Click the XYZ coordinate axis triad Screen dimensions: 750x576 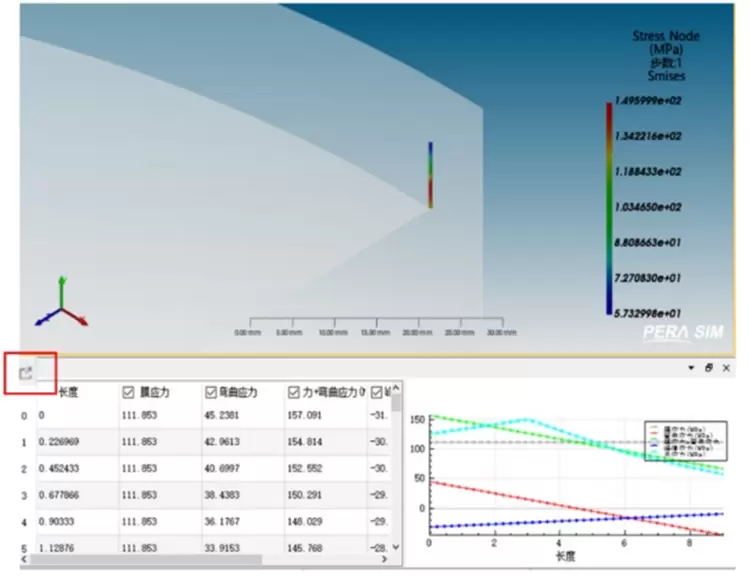(61, 303)
